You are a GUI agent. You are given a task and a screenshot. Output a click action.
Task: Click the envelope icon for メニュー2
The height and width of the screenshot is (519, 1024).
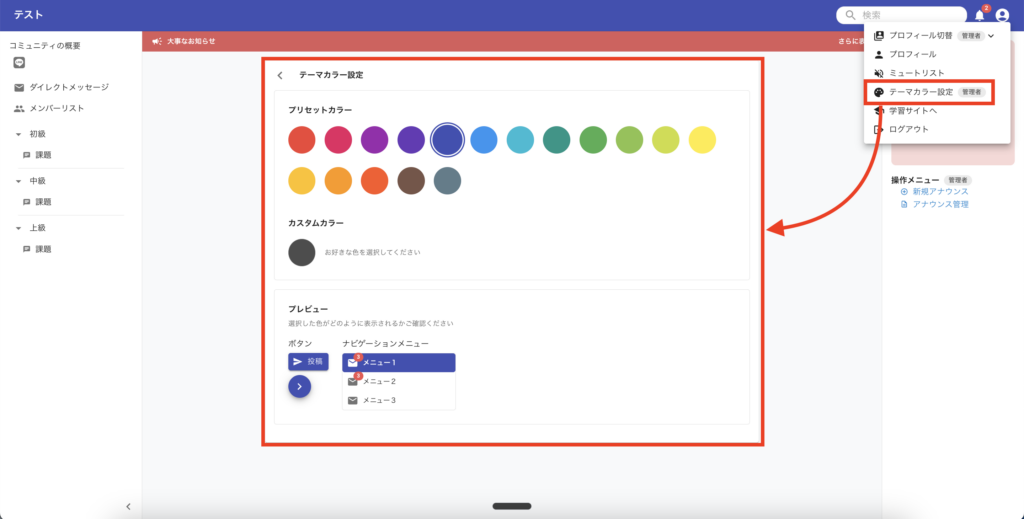[353, 382]
